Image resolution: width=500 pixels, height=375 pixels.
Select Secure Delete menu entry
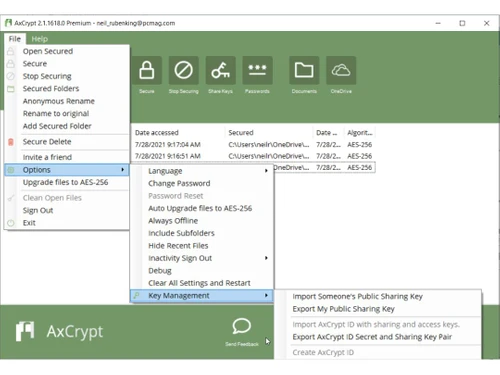point(67,142)
